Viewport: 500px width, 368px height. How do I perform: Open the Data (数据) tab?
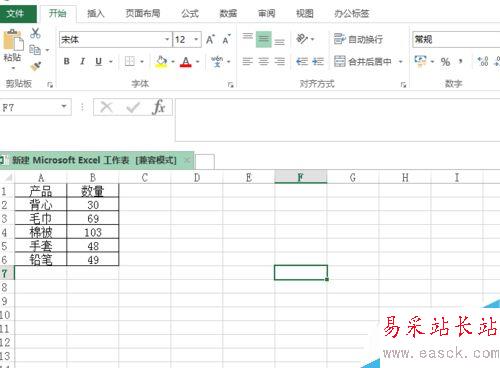pos(229,13)
